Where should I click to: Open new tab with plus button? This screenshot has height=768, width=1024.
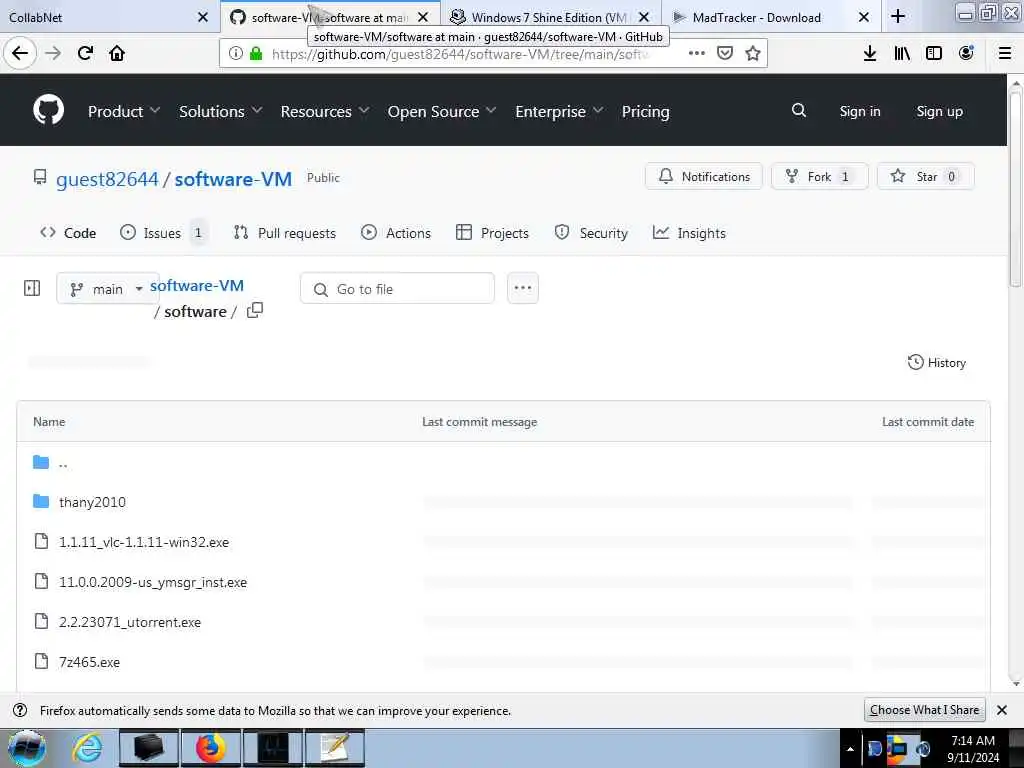[x=898, y=16]
